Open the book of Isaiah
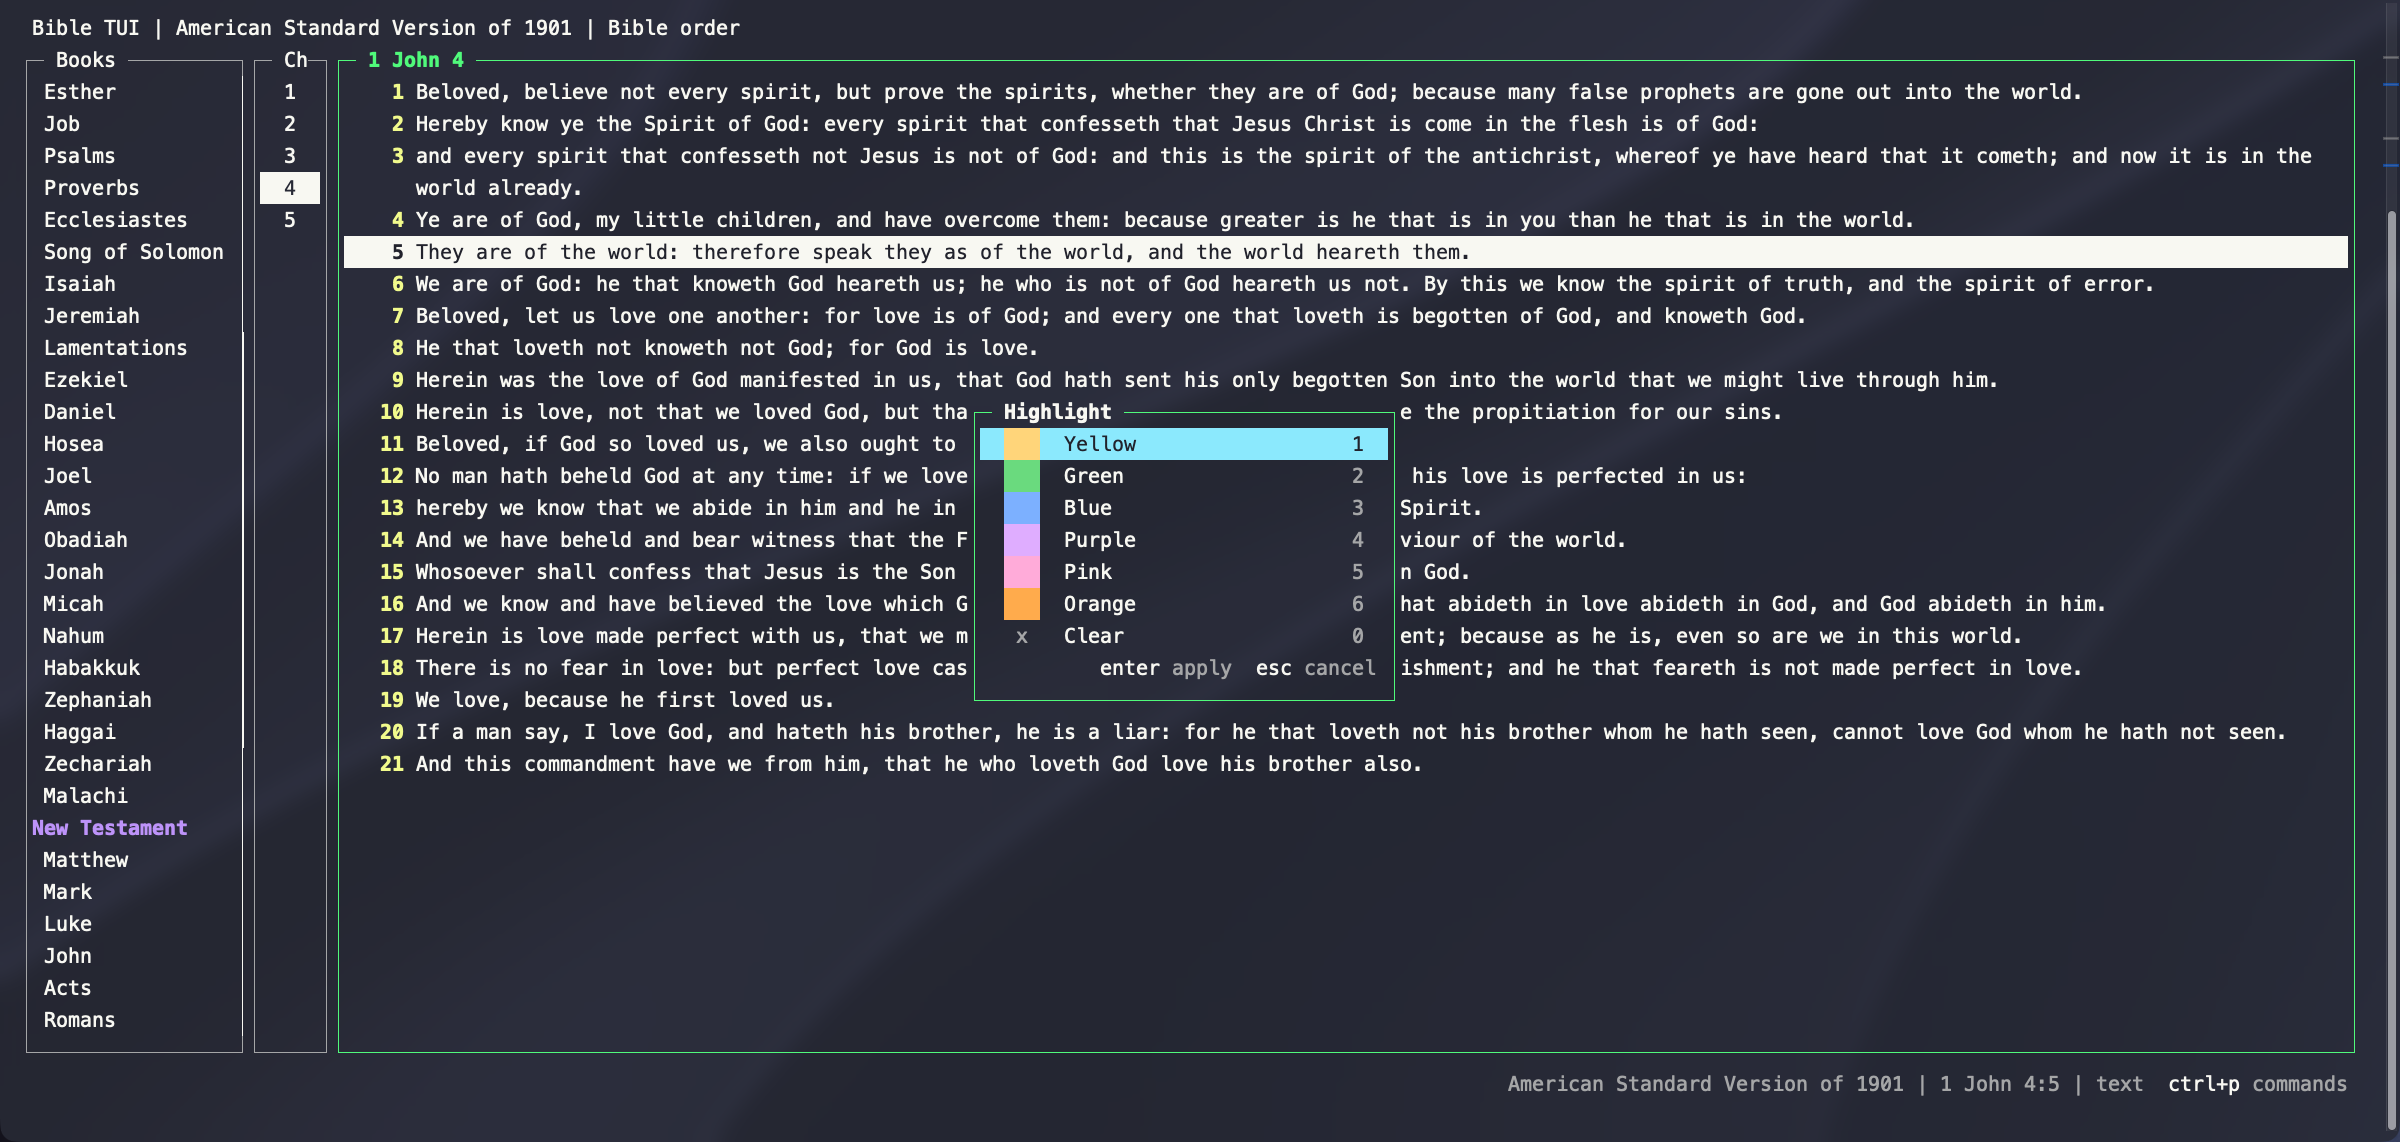The width and height of the screenshot is (2400, 1142). (79, 284)
